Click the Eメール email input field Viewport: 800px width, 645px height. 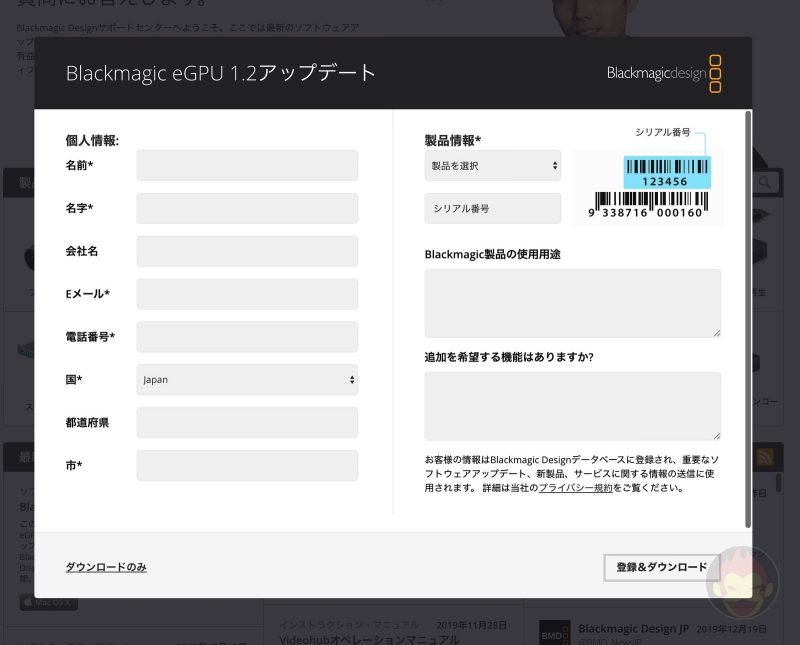point(247,293)
